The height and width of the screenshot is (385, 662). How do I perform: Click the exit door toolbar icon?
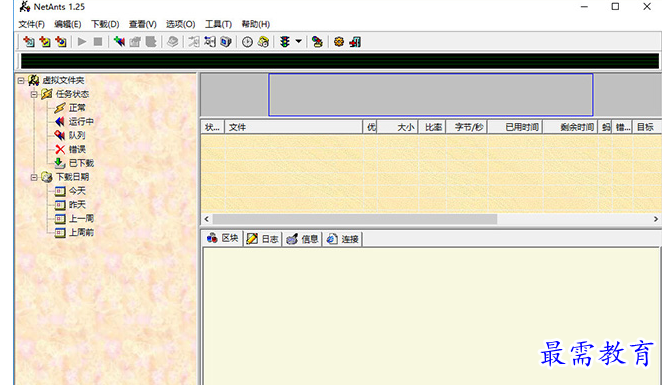click(x=355, y=42)
